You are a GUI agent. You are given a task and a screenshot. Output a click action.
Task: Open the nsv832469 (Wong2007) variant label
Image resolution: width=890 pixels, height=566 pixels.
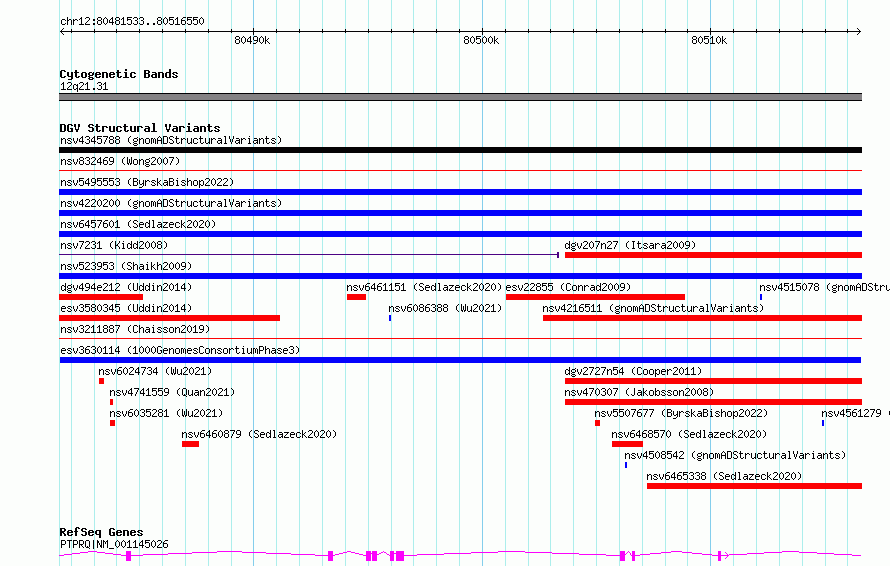click(x=120, y=161)
